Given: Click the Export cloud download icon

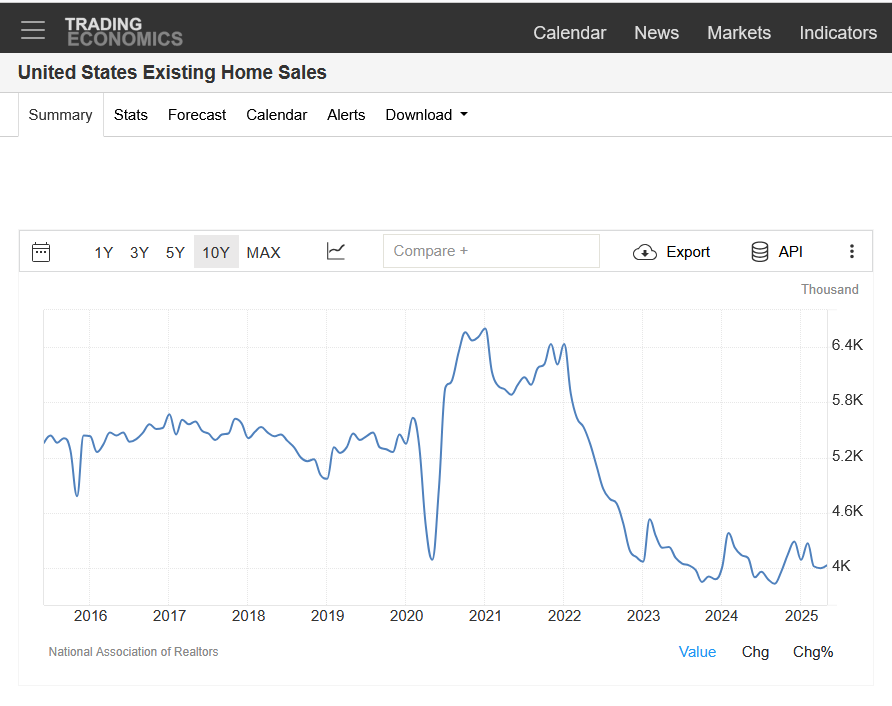Looking at the screenshot, I should [645, 251].
